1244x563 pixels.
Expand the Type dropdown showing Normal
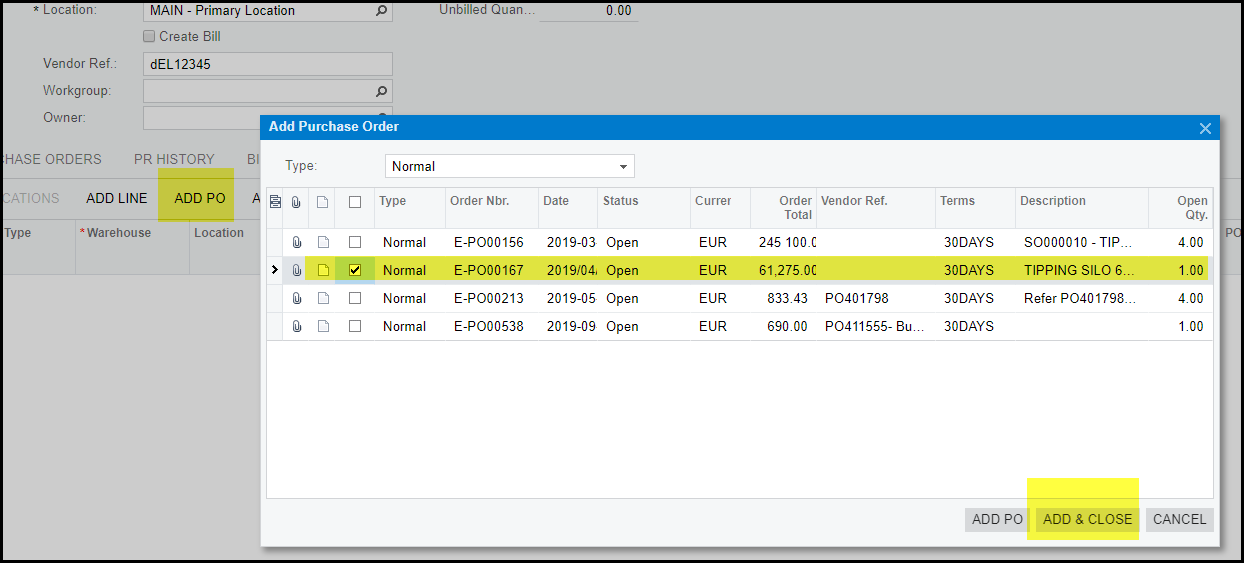coord(623,166)
